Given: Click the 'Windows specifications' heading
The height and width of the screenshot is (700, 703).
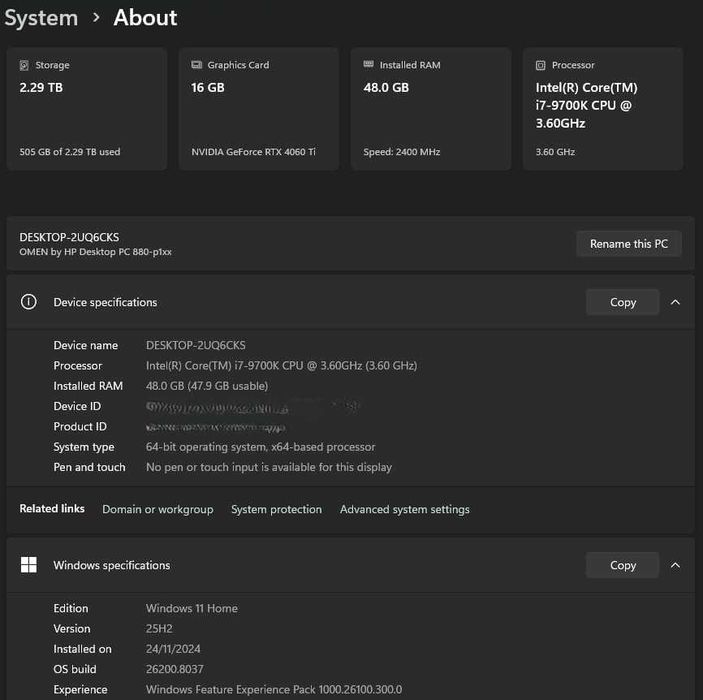Looking at the screenshot, I should tap(112, 565).
